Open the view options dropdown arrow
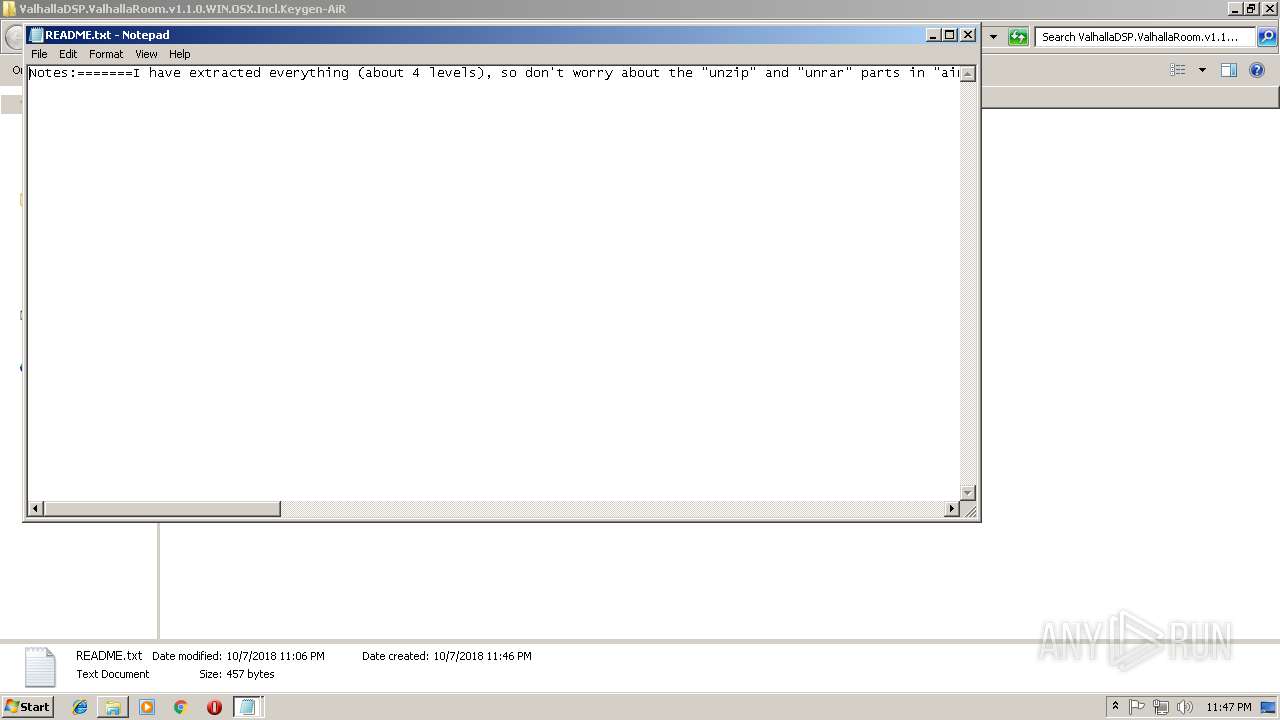The height and width of the screenshot is (720, 1280). click(1202, 70)
